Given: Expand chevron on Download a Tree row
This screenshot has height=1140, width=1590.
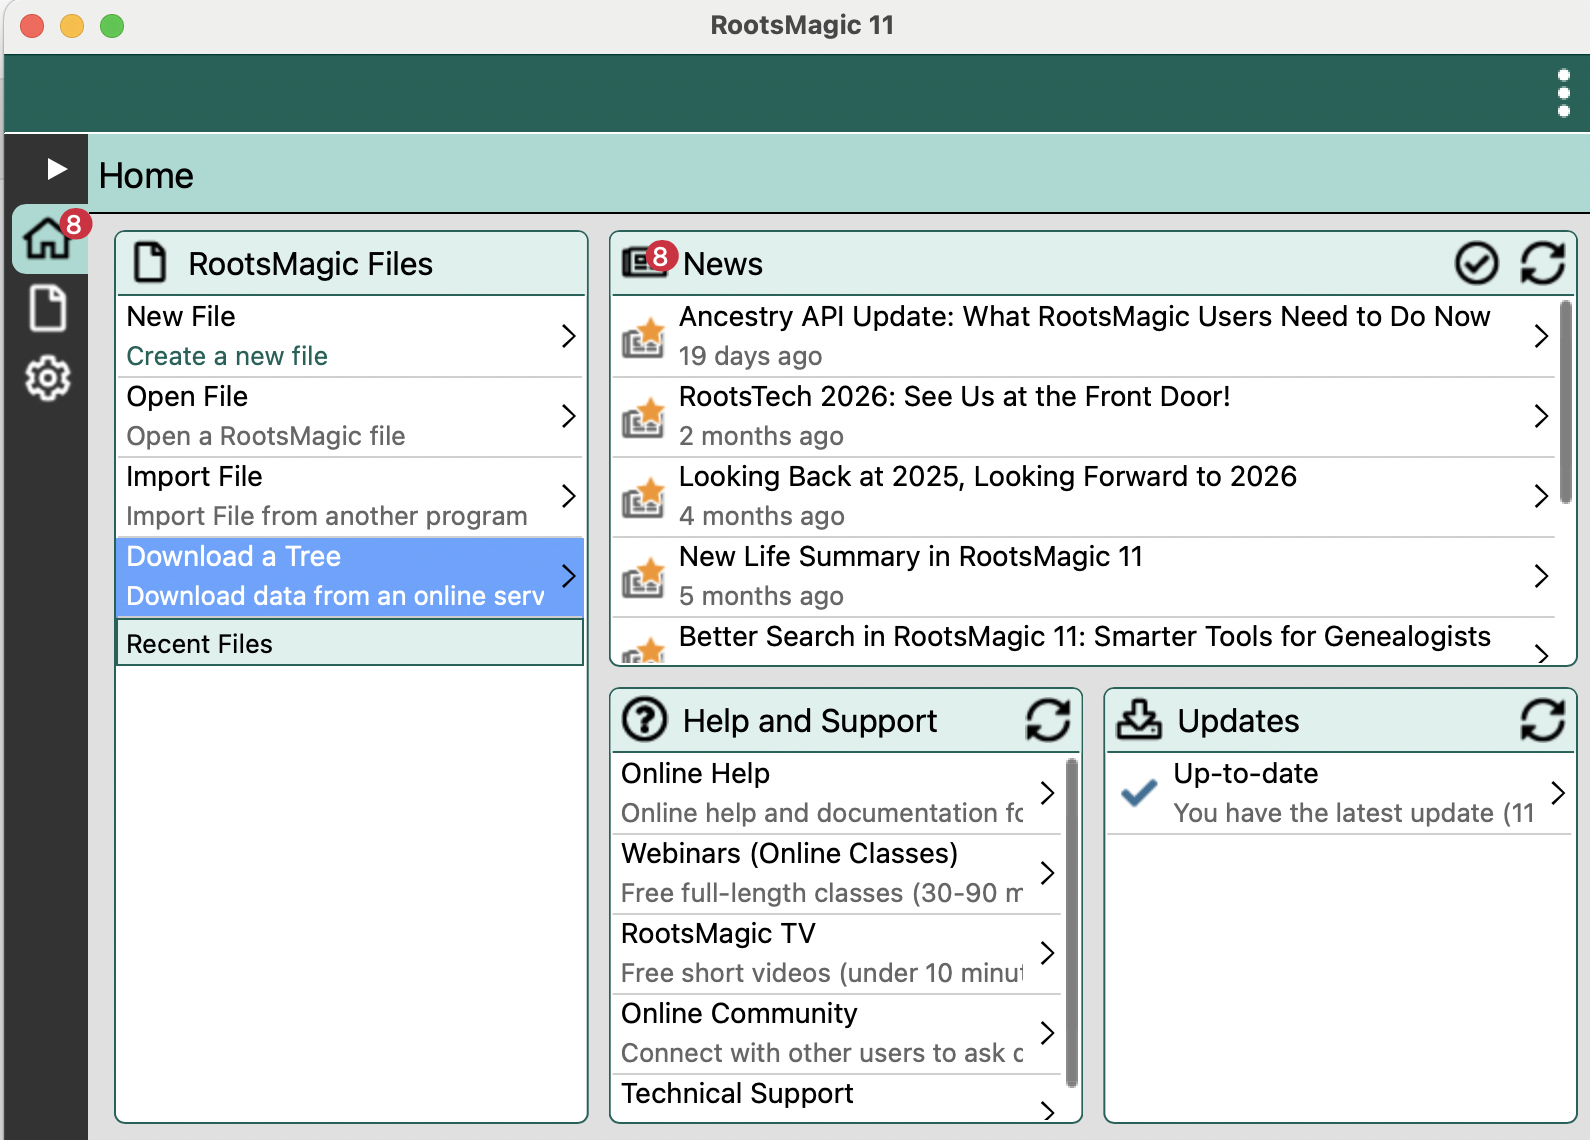Looking at the screenshot, I should tap(568, 576).
